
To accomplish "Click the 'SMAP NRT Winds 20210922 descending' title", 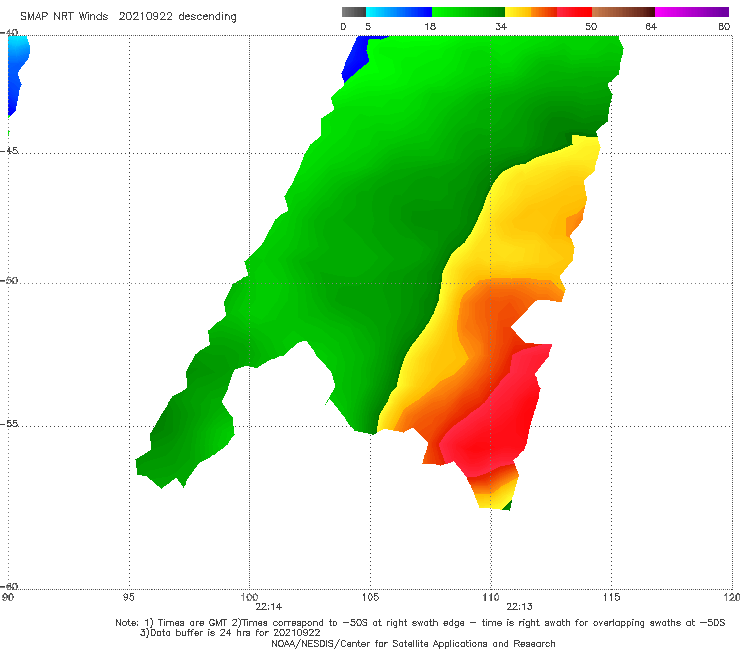I will click(x=128, y=16).
